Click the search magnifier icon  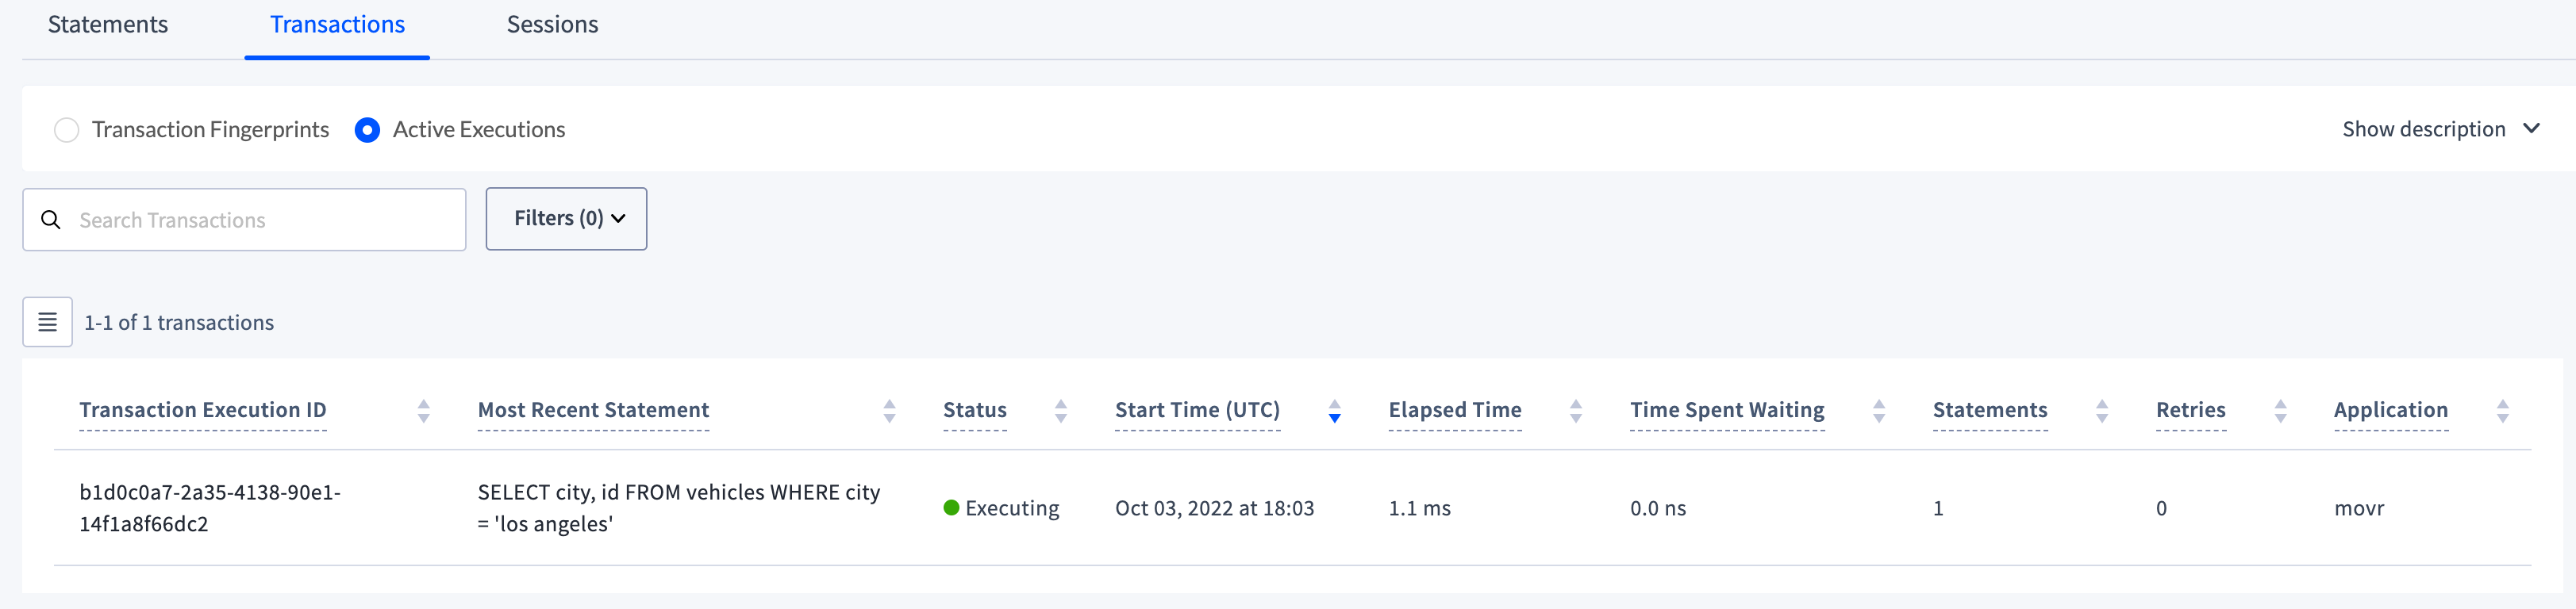coord(51,219)
